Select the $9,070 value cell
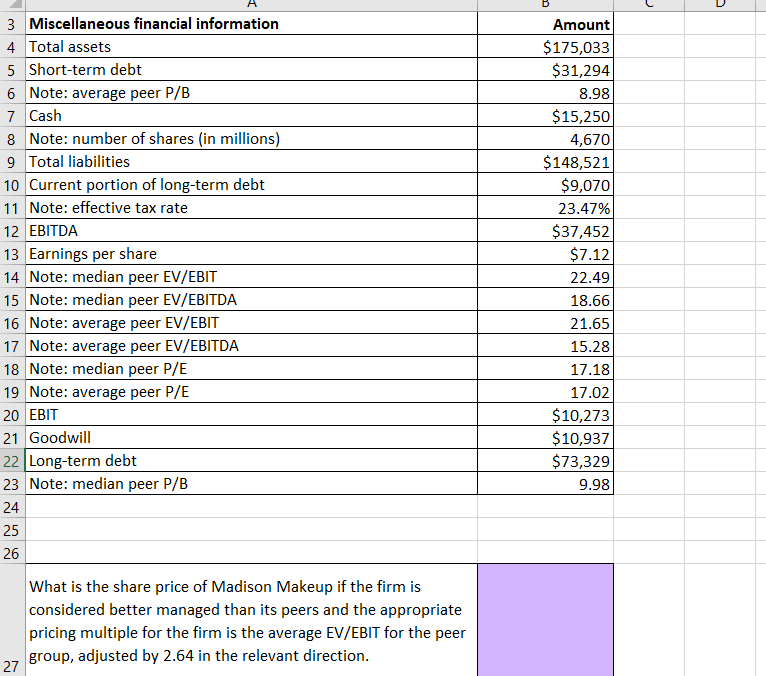This screenshot has width=766, height=676. [545, 184]
